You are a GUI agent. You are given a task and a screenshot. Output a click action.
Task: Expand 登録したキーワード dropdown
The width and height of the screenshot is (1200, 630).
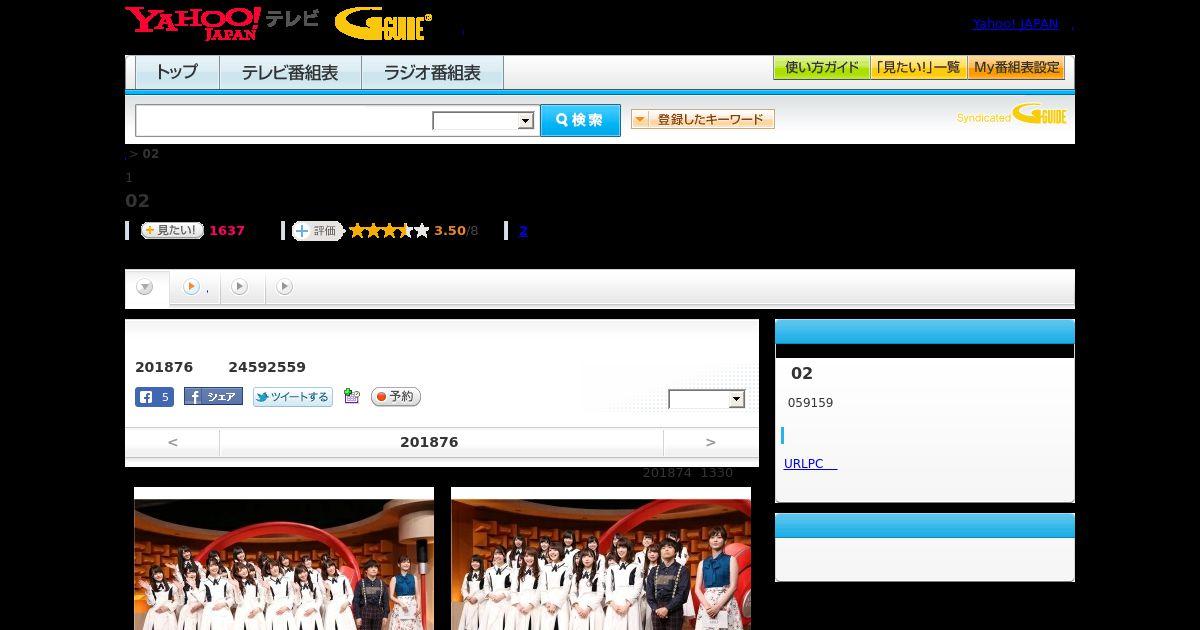pyautogui.click(x=702, y=119)
